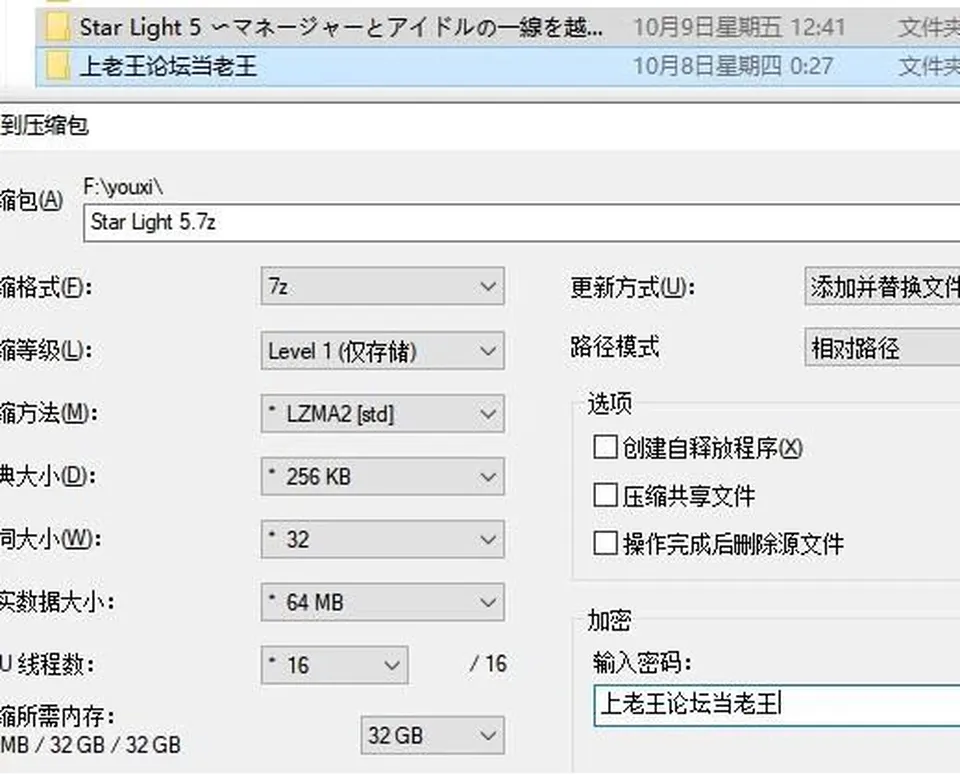This screenshot has height=775, width=960.
Task: Click the 上老王论坛当老王 folder icon
Action: click(57, 66)
